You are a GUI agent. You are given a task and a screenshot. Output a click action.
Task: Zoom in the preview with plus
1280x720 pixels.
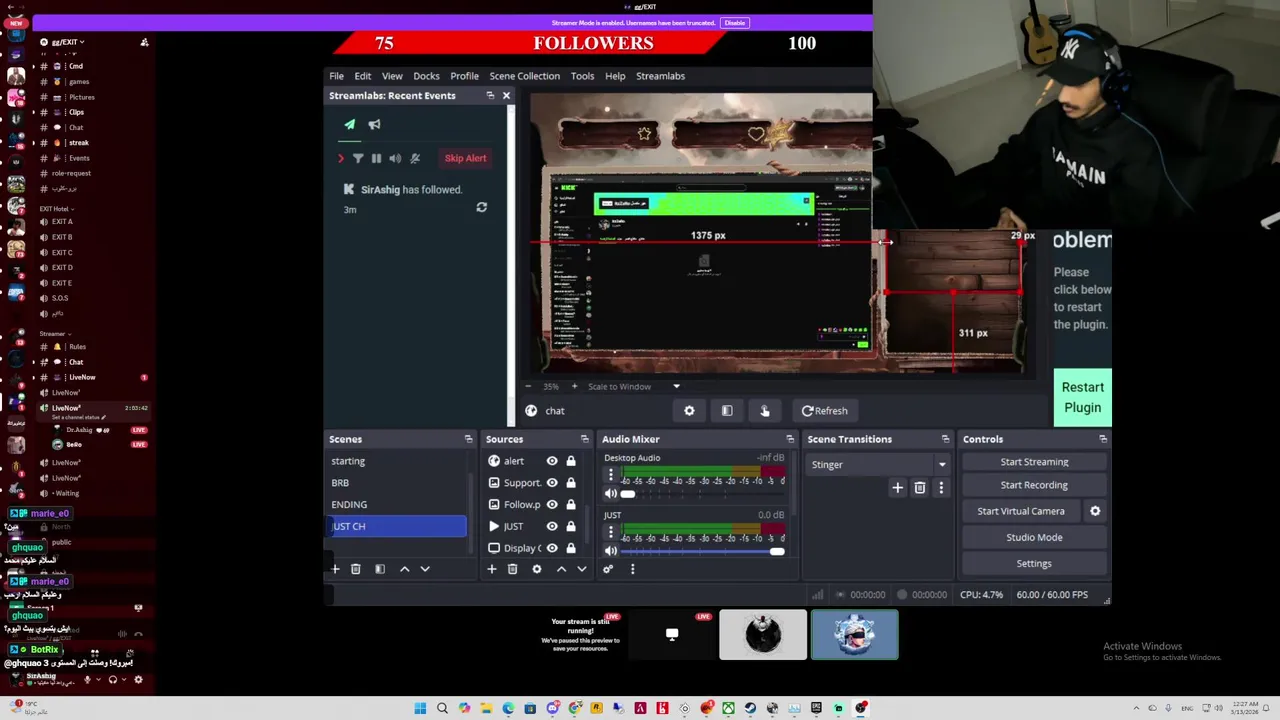[574, 386]
